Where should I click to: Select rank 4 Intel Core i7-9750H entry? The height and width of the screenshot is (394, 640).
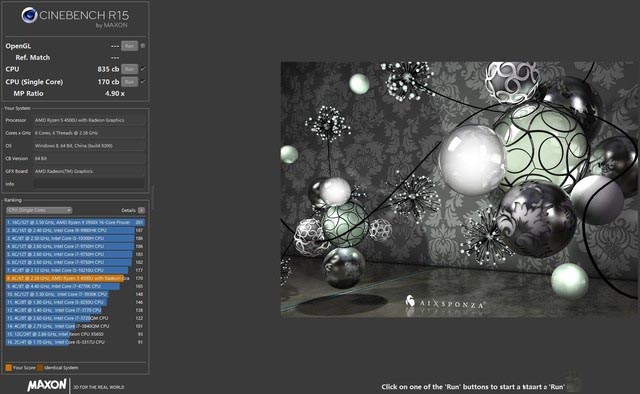[75, 246]
